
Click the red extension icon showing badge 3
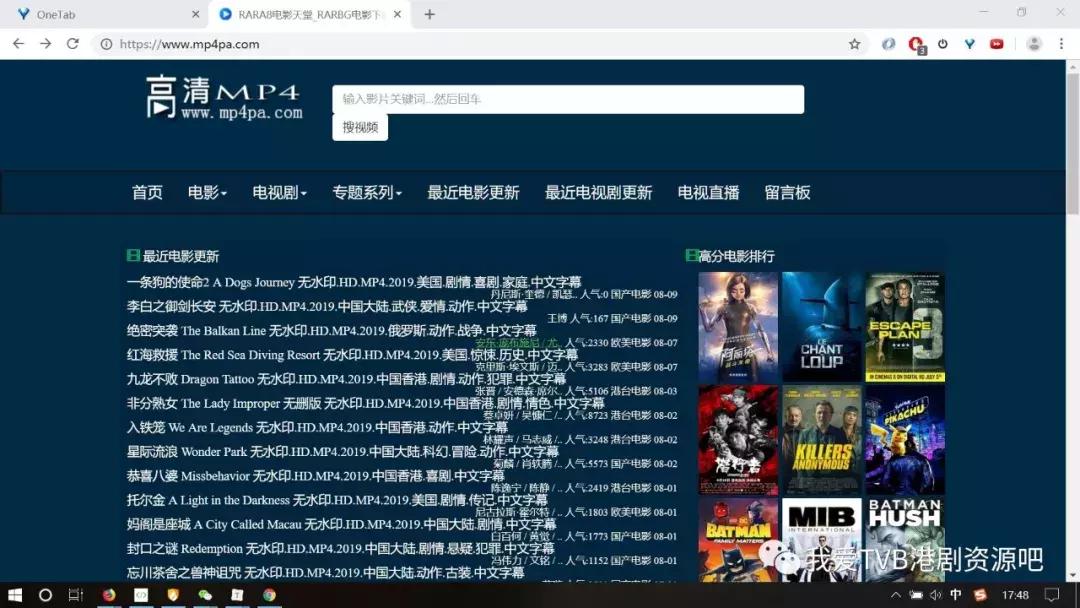915,44
